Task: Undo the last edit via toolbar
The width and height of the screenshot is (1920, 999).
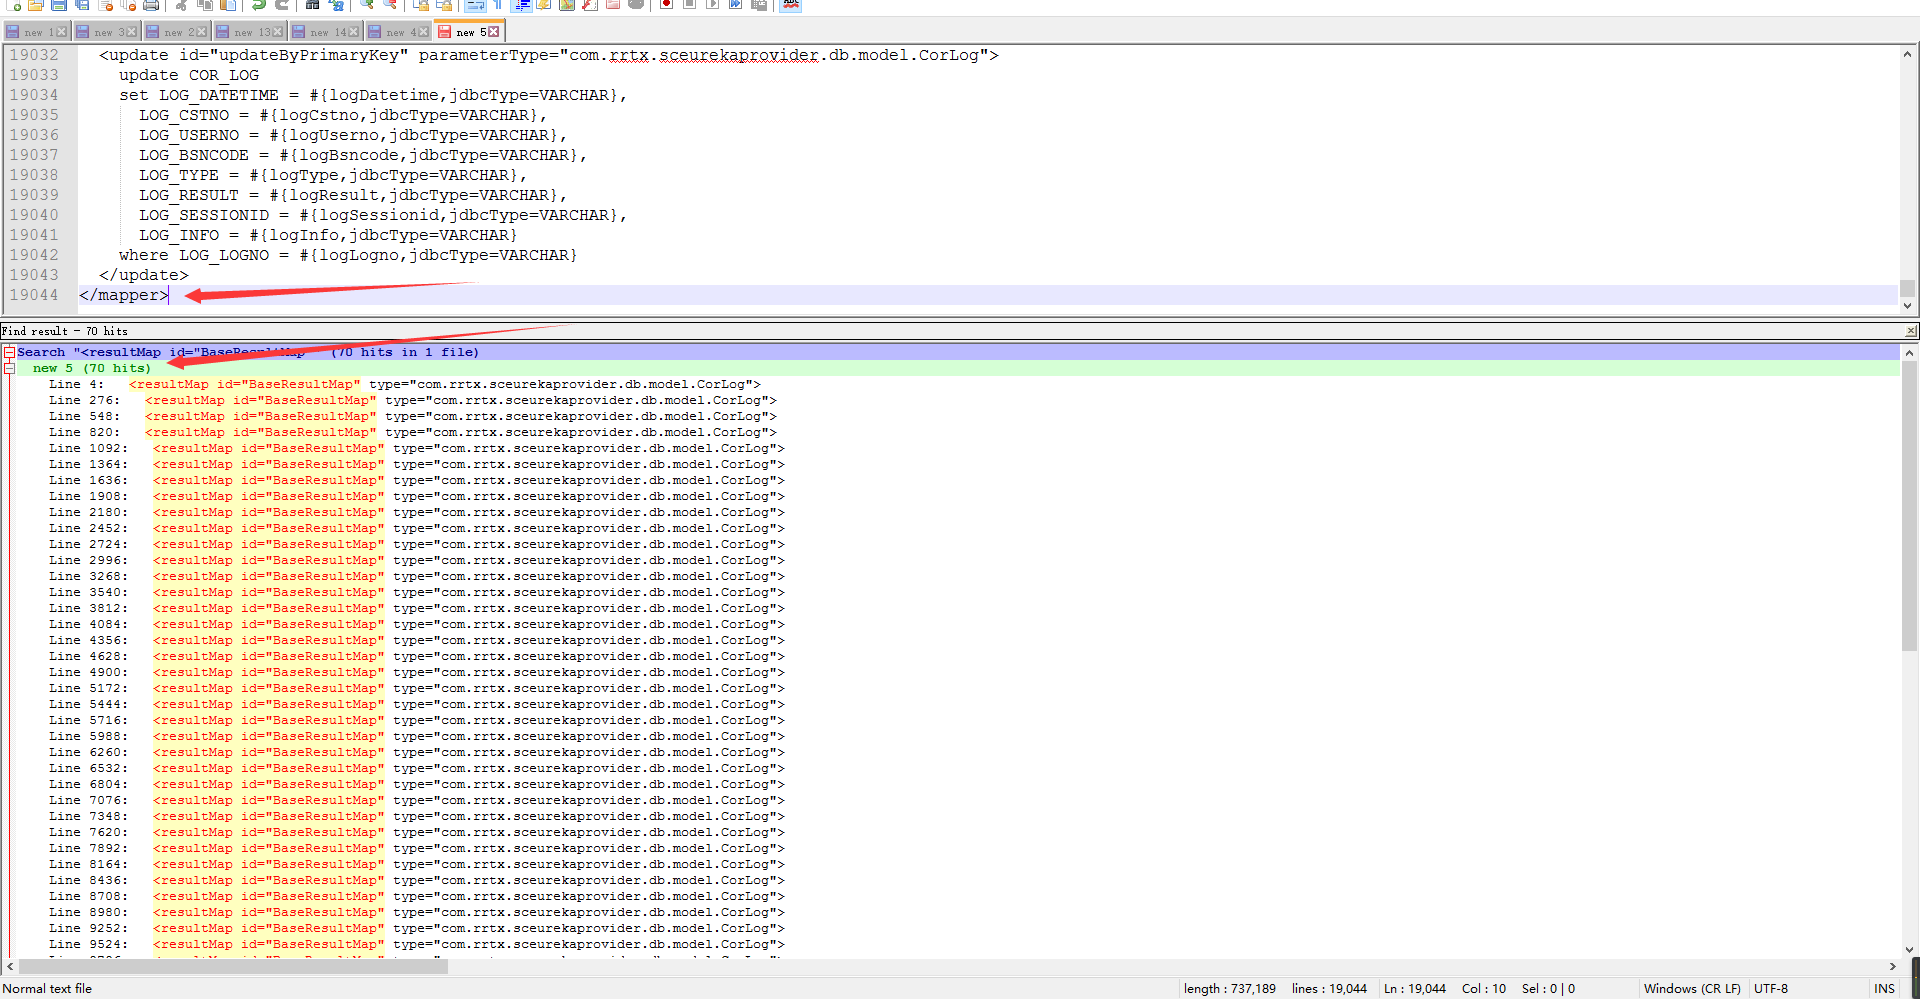Action: (258, 5)
